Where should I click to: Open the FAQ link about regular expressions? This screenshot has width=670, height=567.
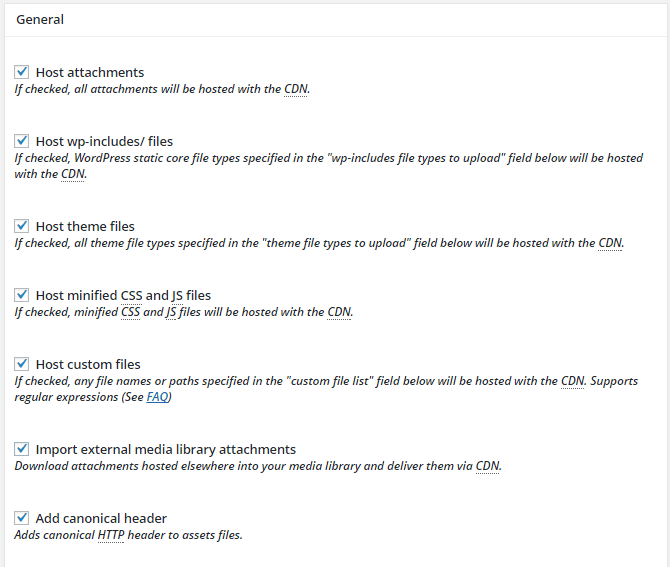coord(157,397)
